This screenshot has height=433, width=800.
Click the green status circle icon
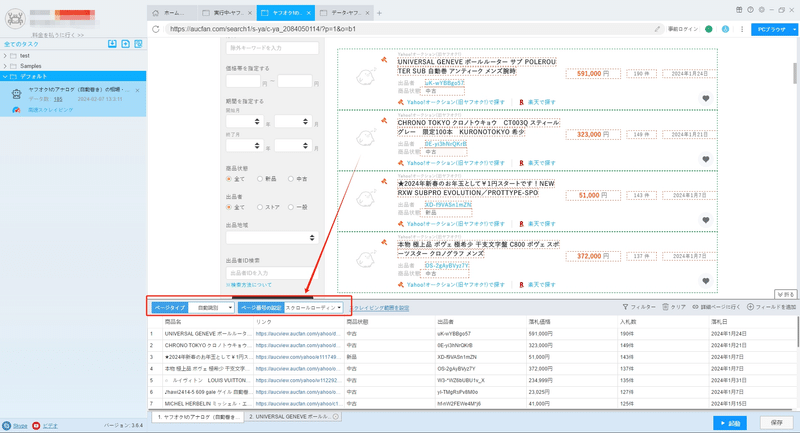709,29
